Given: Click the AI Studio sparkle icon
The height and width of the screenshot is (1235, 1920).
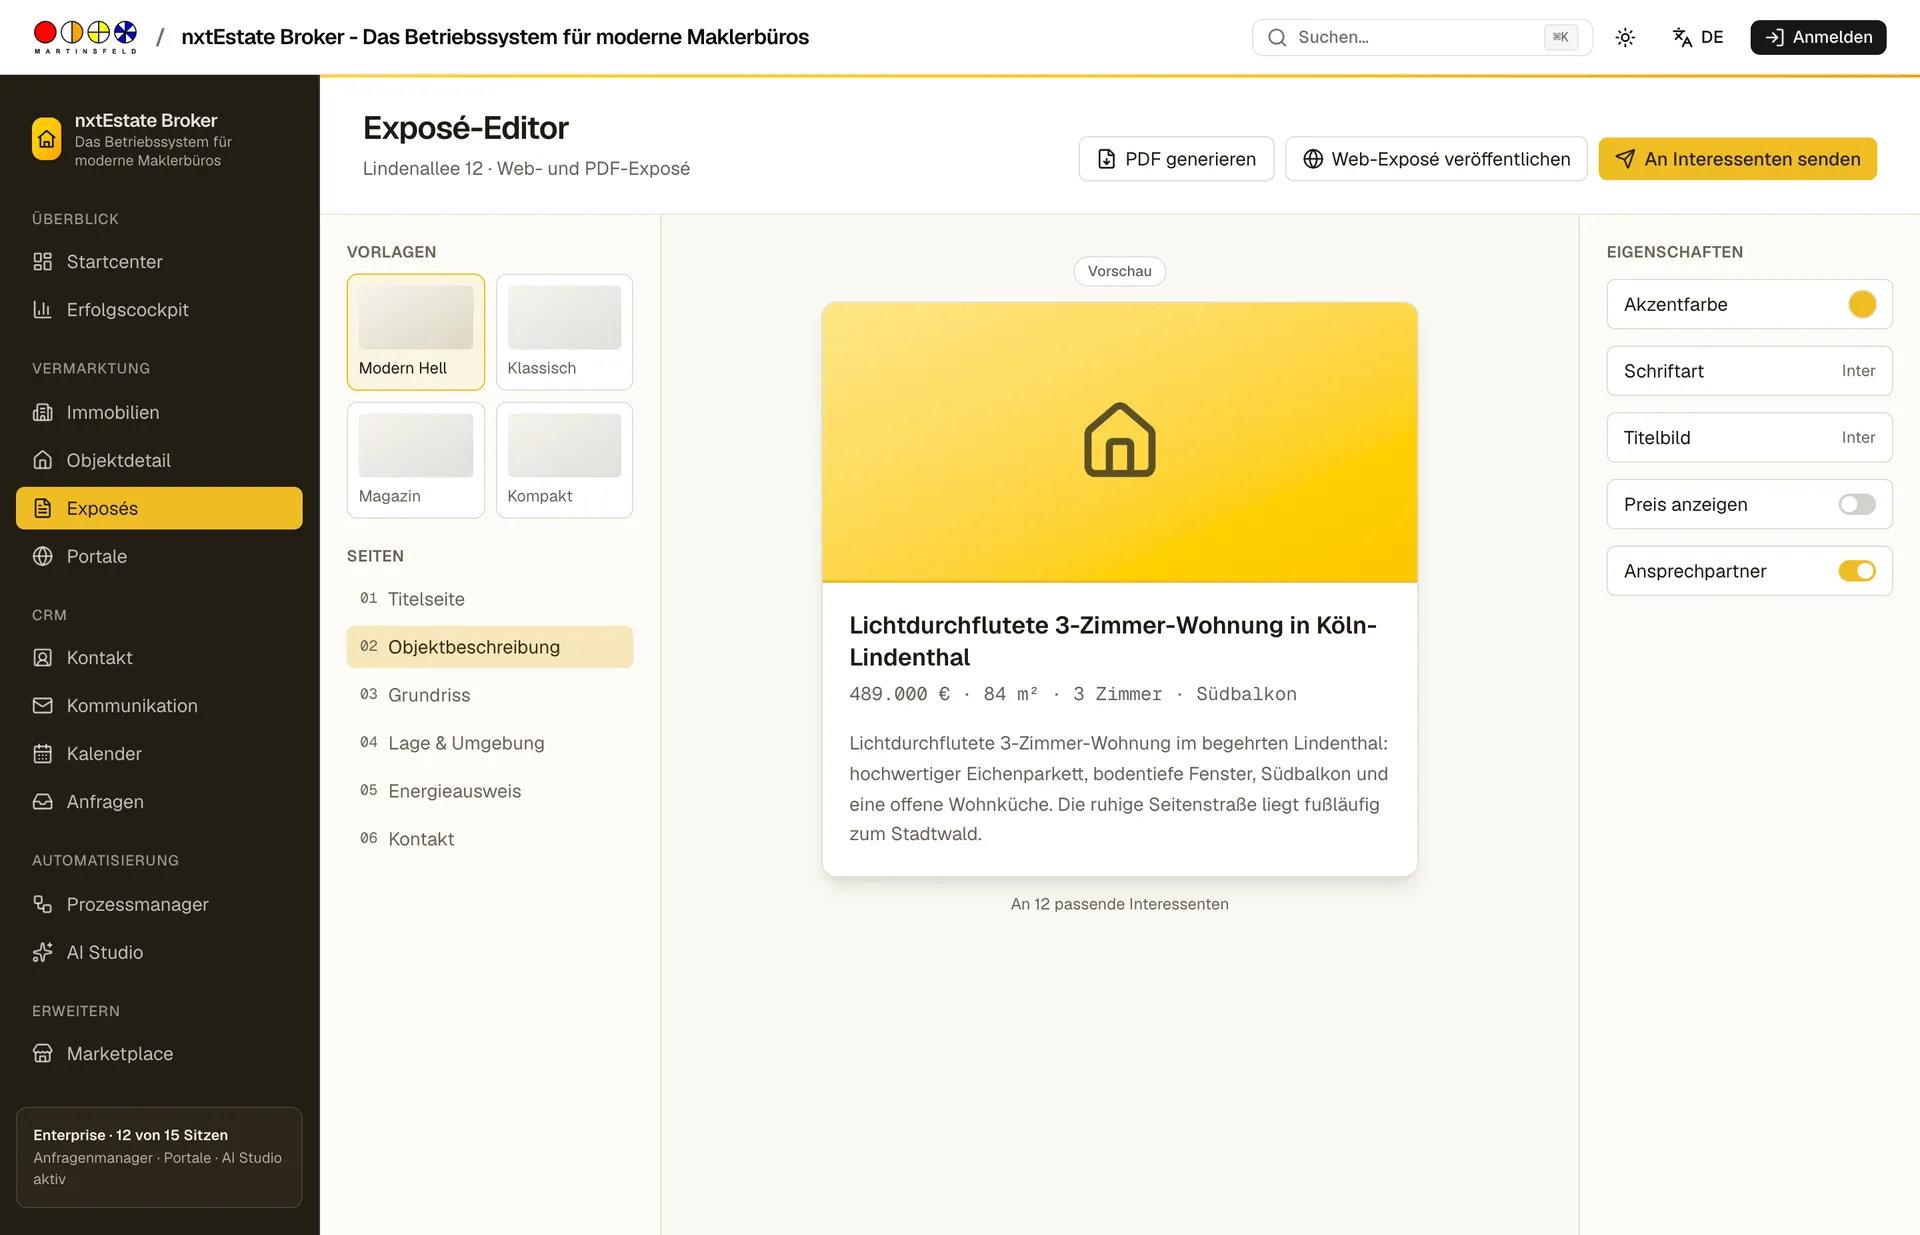Looking at the screenshot, I should click(42, 952).
